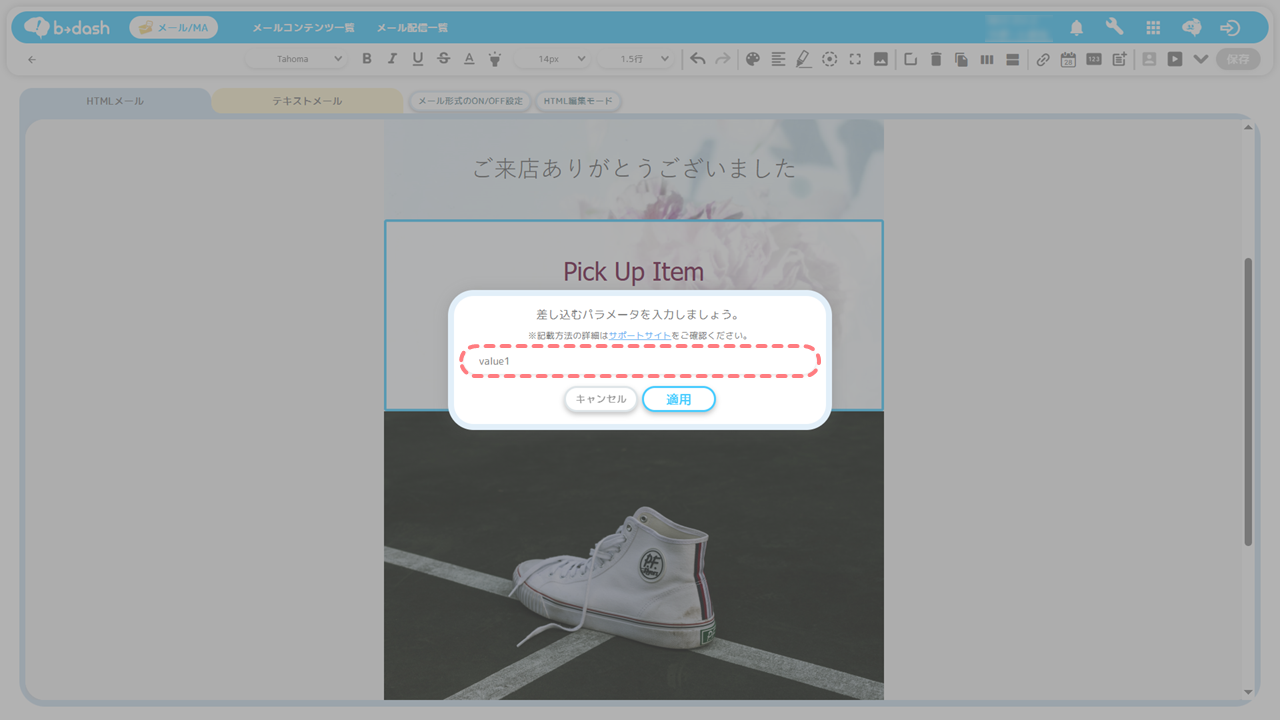The height and width of the screenshot is (720, 1280).
Task: Go back with the left arrow
Action: coord(31,60)
